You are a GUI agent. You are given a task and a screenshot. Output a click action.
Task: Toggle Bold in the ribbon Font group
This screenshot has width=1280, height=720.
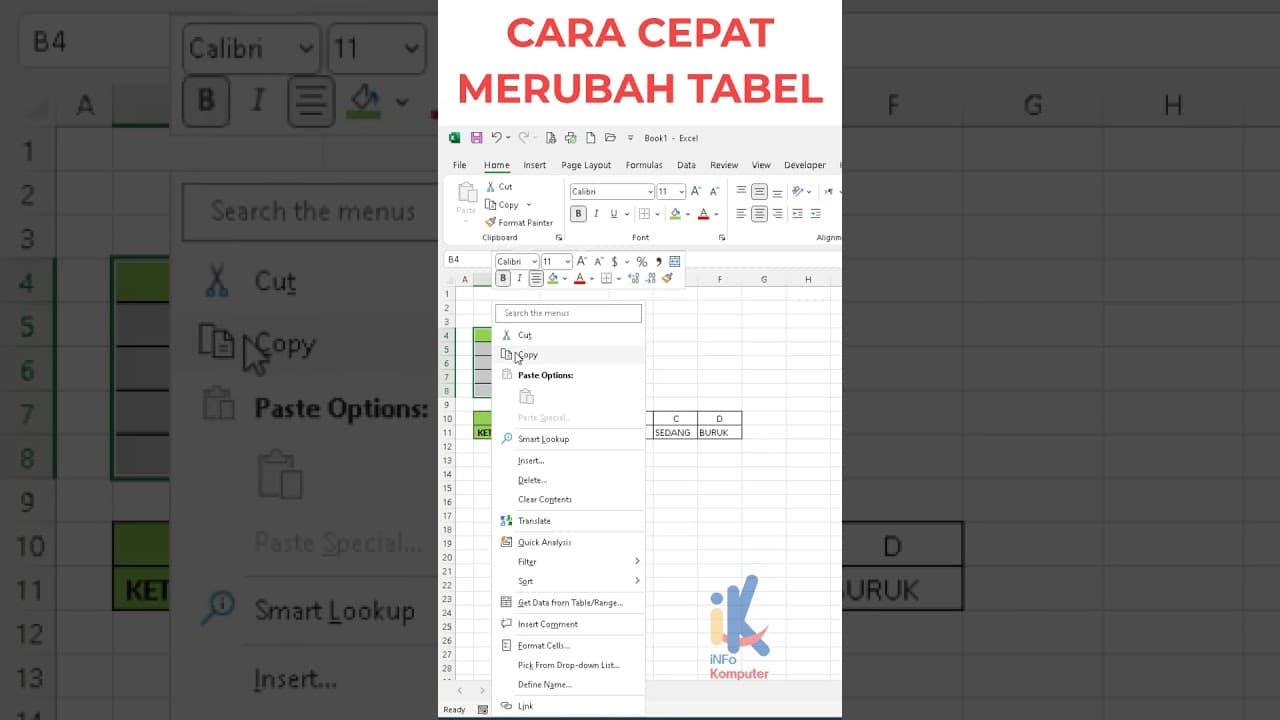tap(578, 214)
